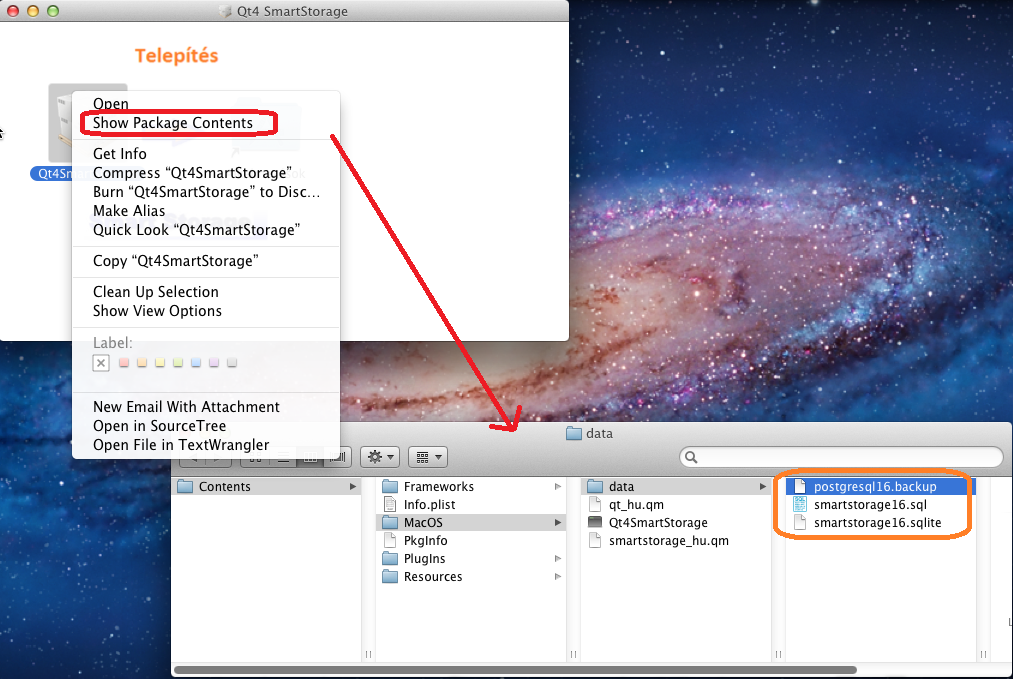Click the folder icon in the data window title
The width and height of the screenshot is (1013, 679).
click(574, 434)
